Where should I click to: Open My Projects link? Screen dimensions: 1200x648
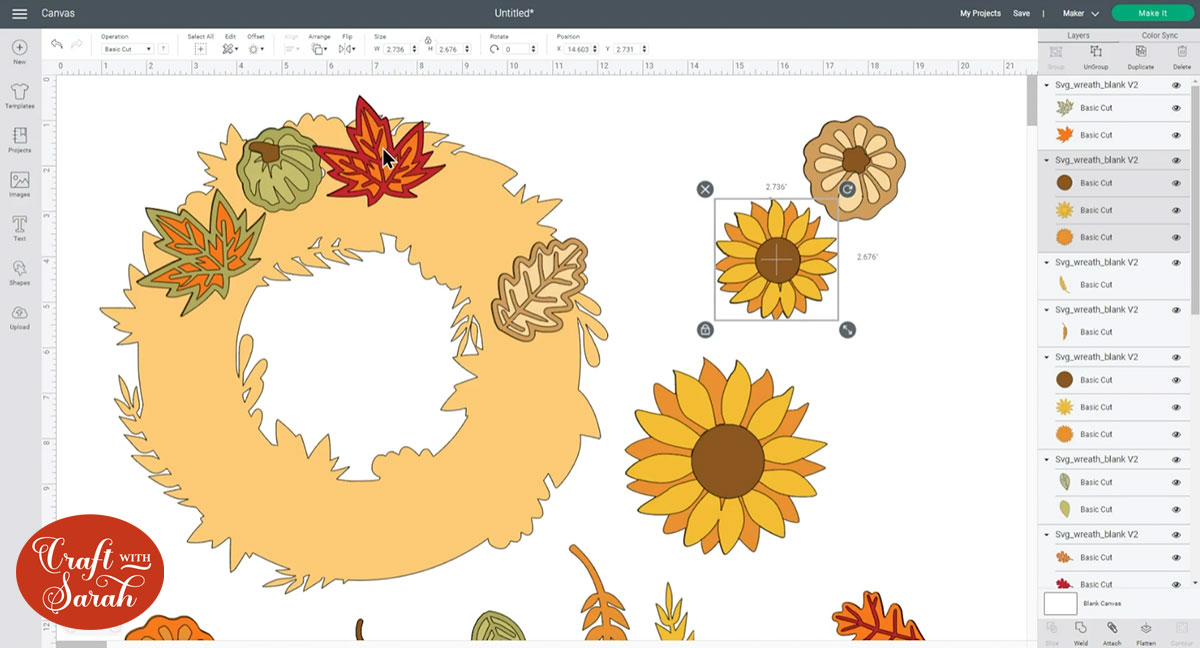coord(980,13)
